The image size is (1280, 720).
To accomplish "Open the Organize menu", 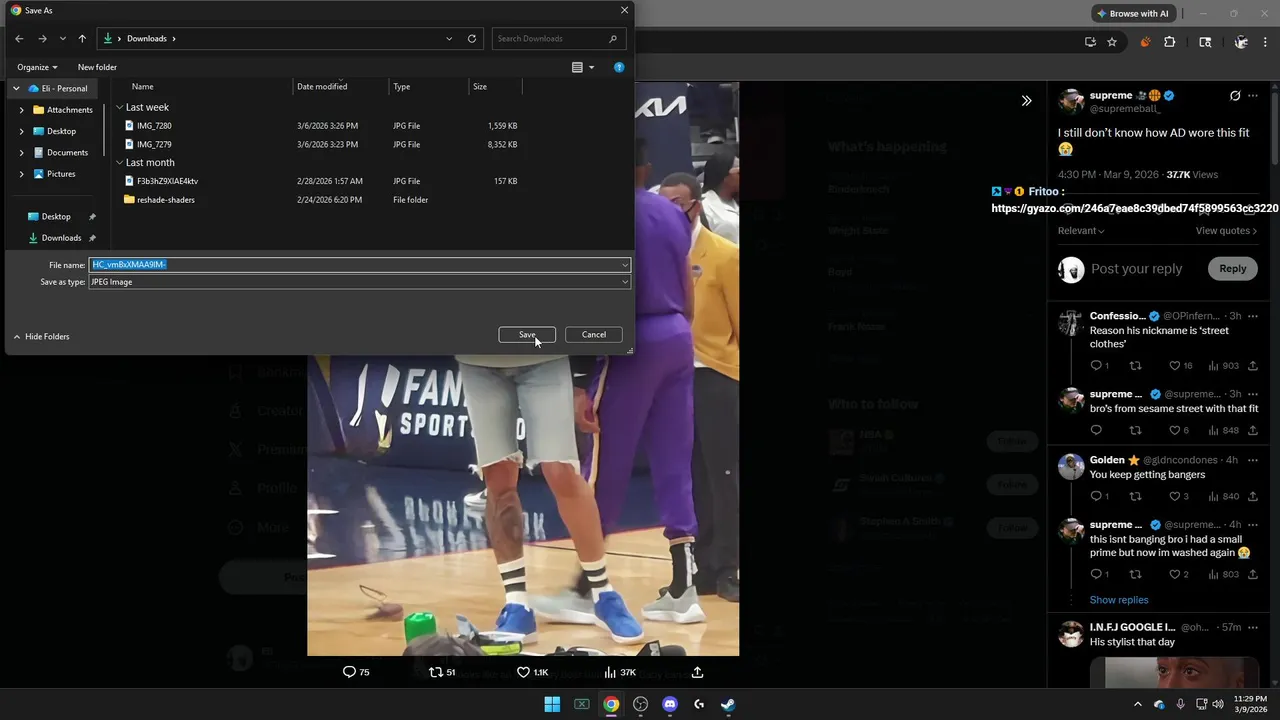I will point(37,67).
